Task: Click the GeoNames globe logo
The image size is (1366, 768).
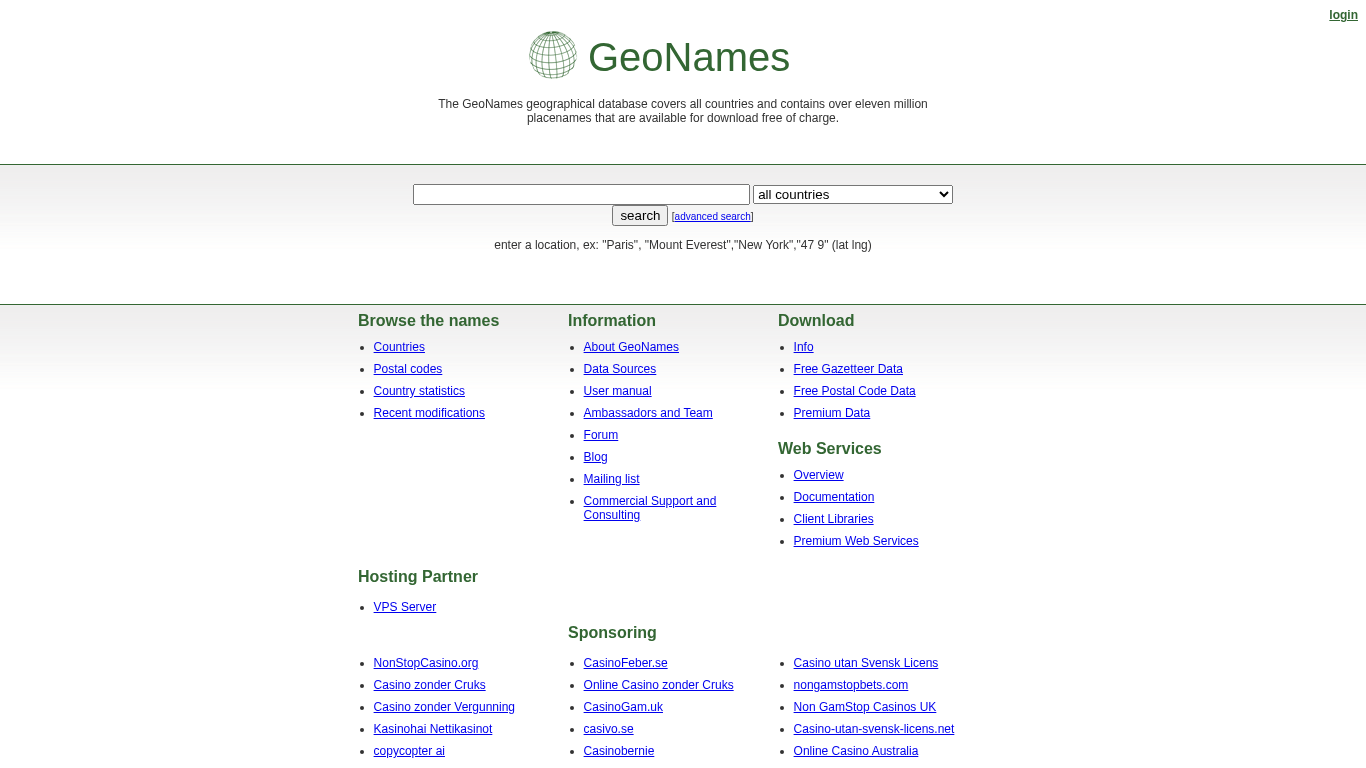Action: click(x=553, y=55)
